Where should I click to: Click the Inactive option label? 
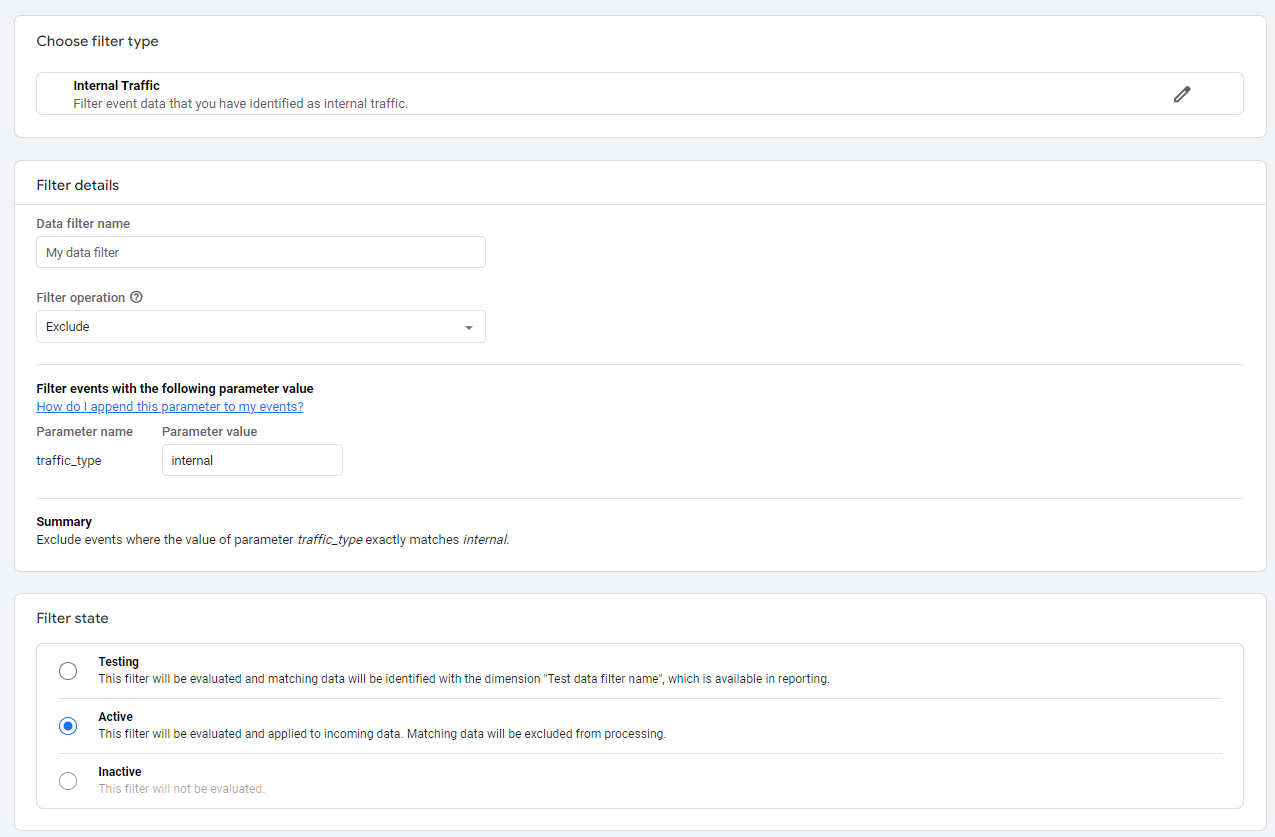[119, 772]
